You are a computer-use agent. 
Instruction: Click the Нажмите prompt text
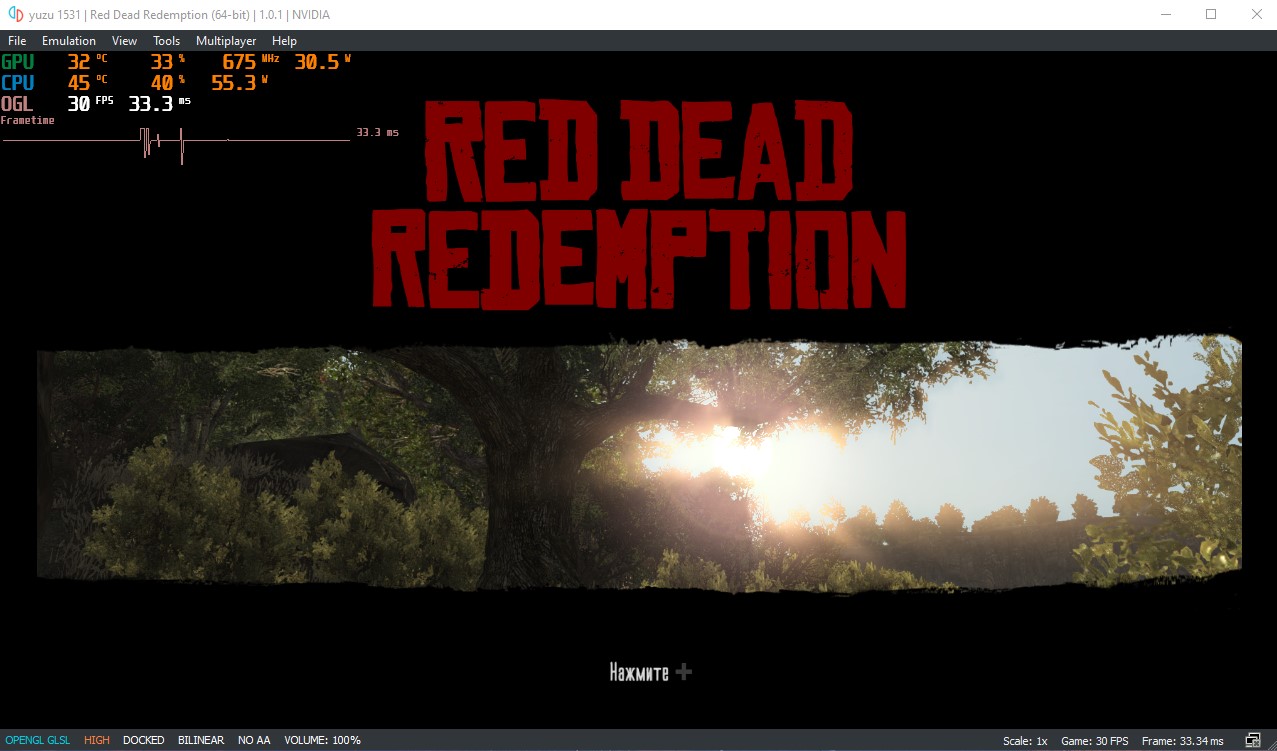coord(639,672)
